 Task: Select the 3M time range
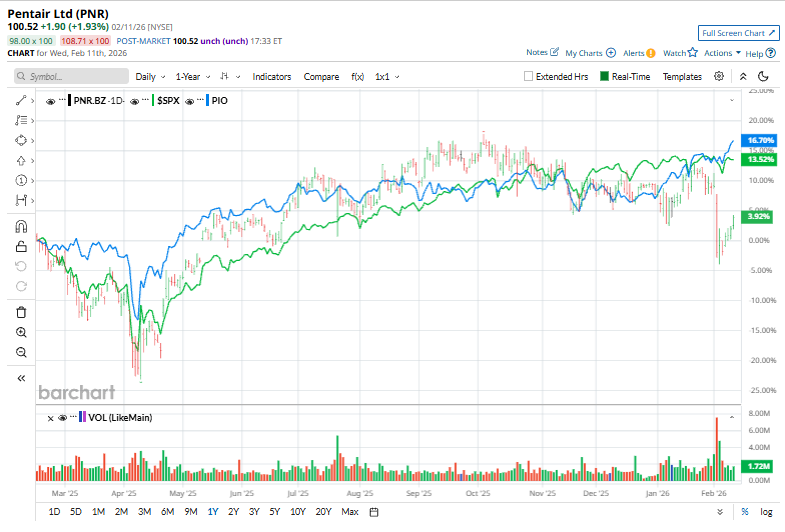click(x=145, y=512)
